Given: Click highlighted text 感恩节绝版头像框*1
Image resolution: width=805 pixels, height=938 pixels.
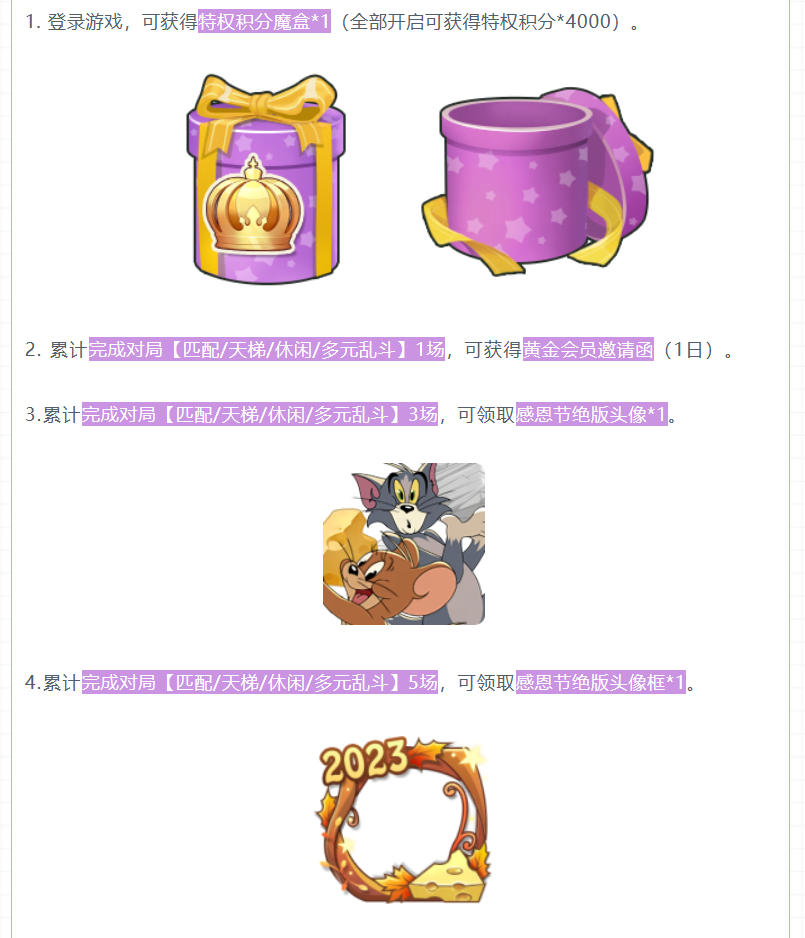Looking at the screenshot, I should (600, 683).
